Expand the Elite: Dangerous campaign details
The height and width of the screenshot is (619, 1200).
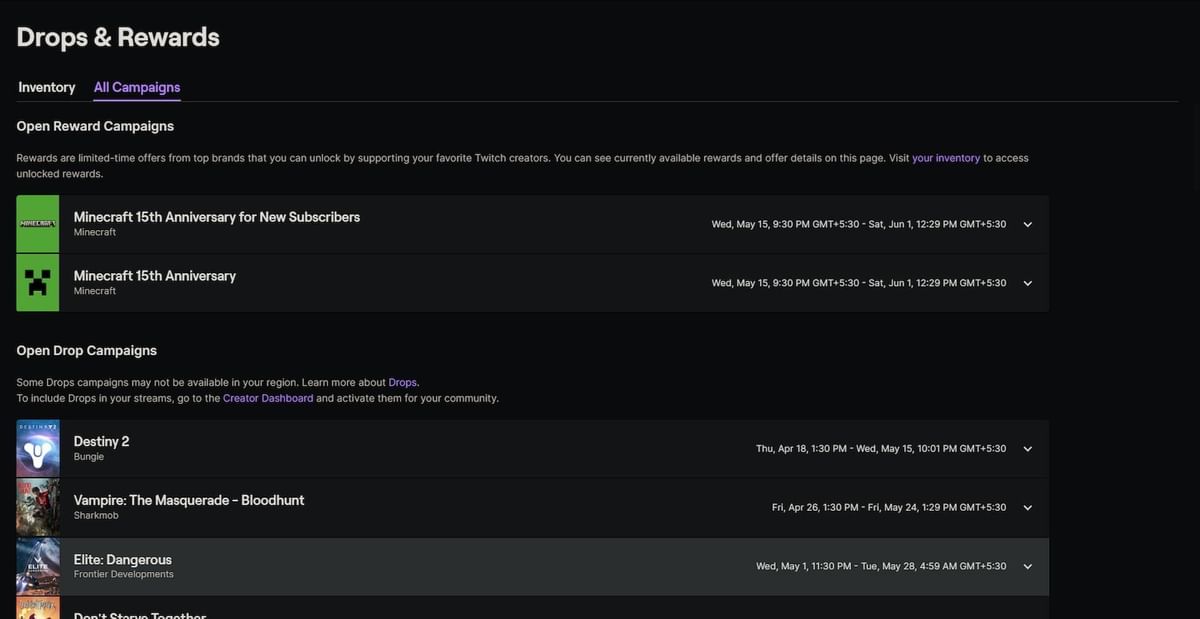coord(1027,565)
